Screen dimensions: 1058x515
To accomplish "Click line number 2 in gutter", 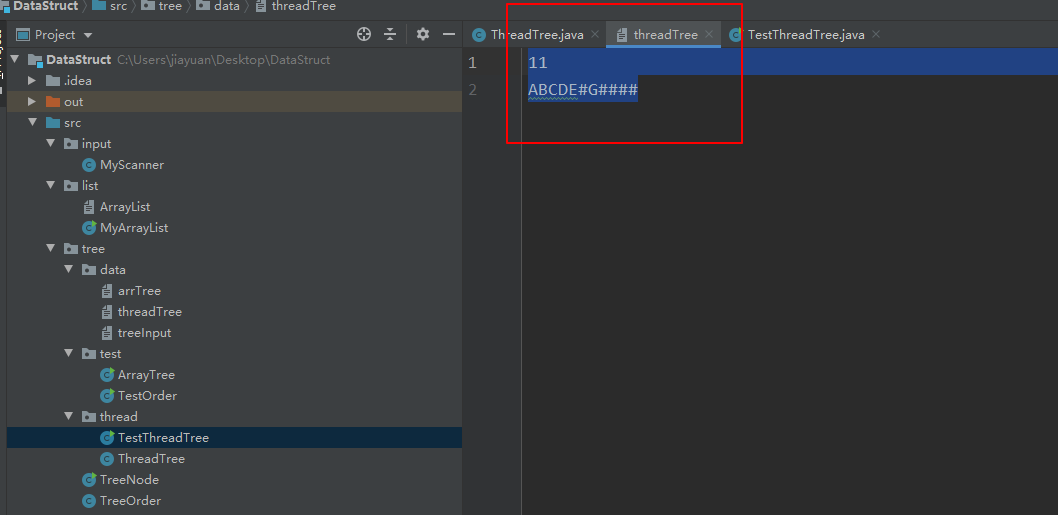I will click(x=472, y=89).
